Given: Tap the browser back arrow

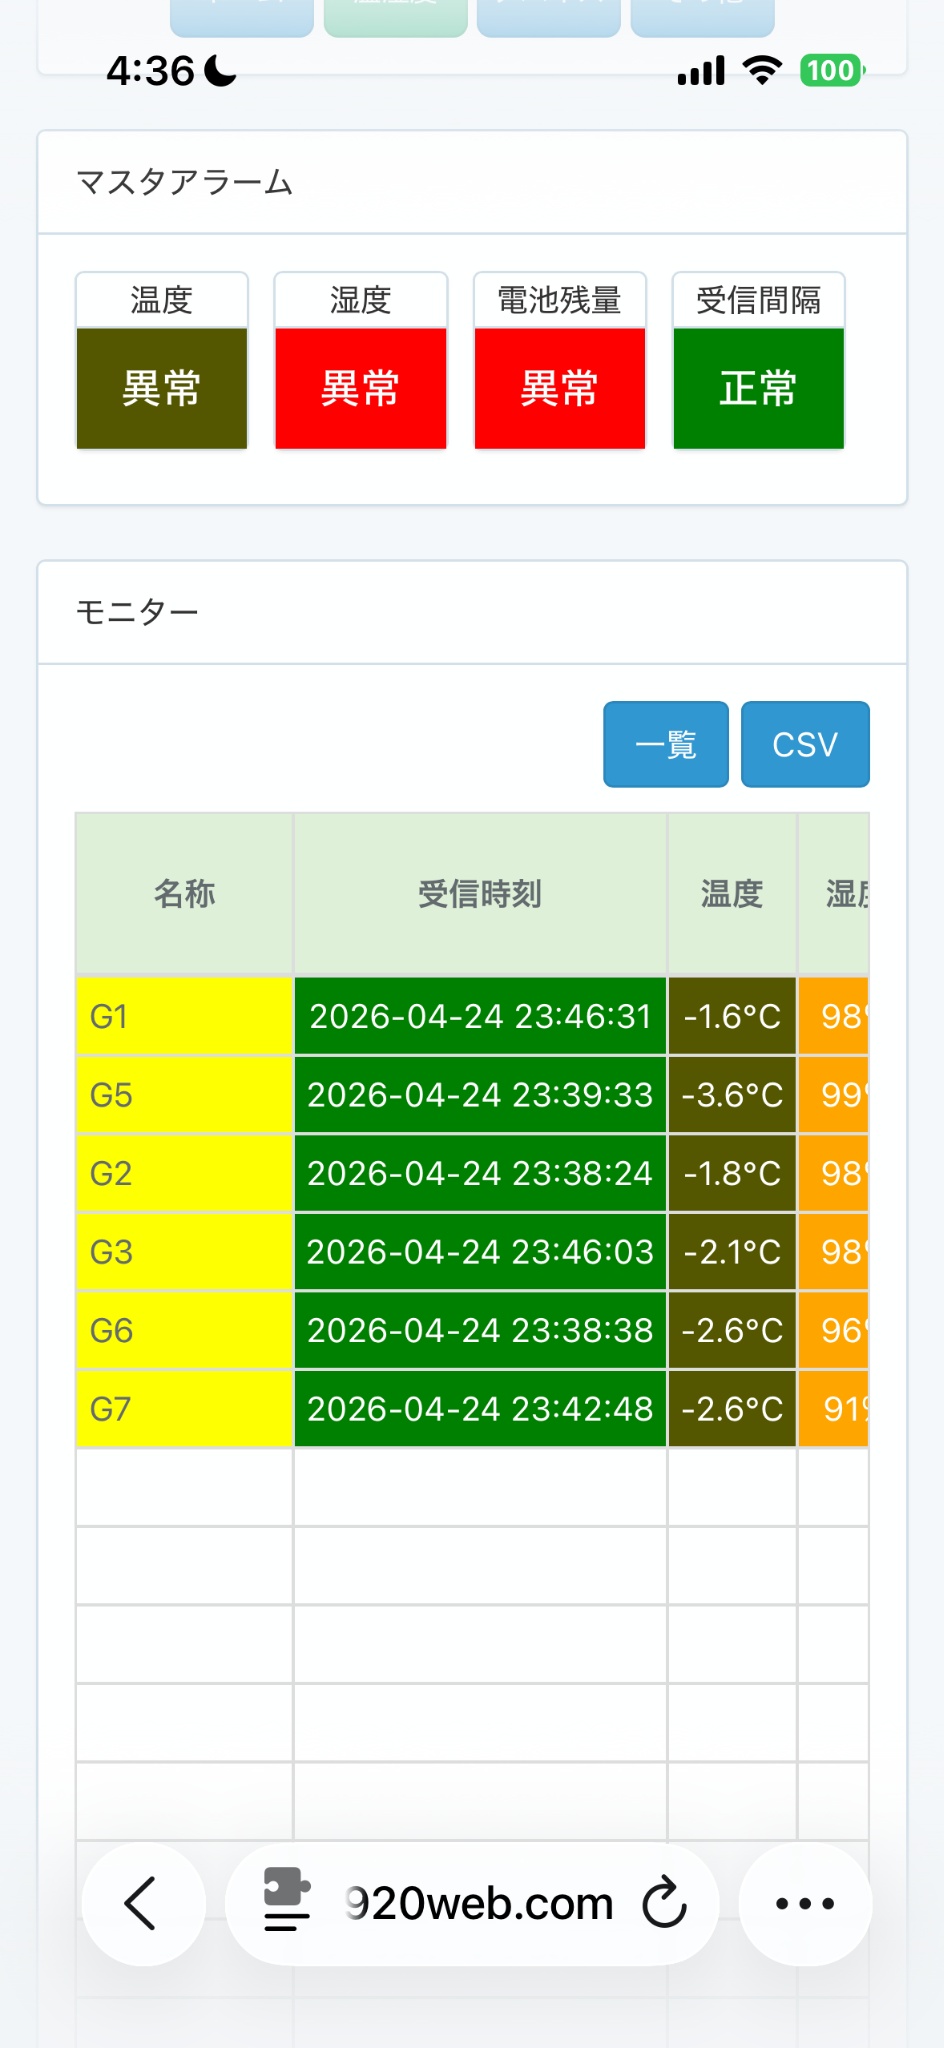Looking at the screenshot, I should [143, 1904].
